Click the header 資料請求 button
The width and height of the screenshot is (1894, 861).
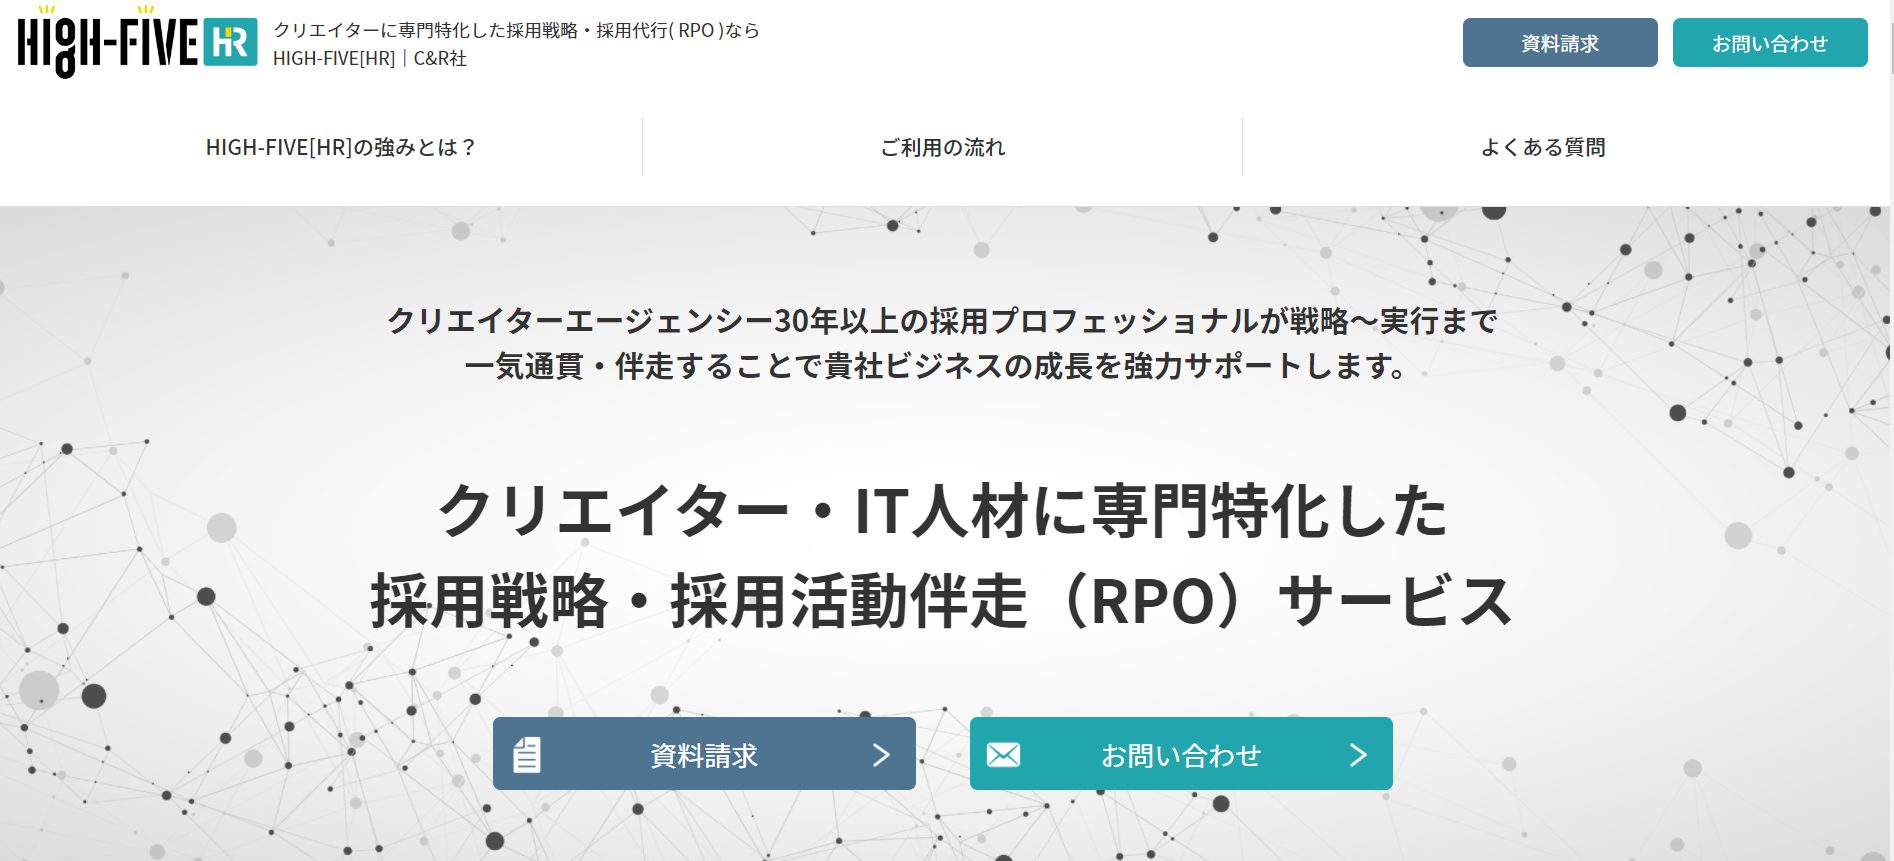(1560, 43)
